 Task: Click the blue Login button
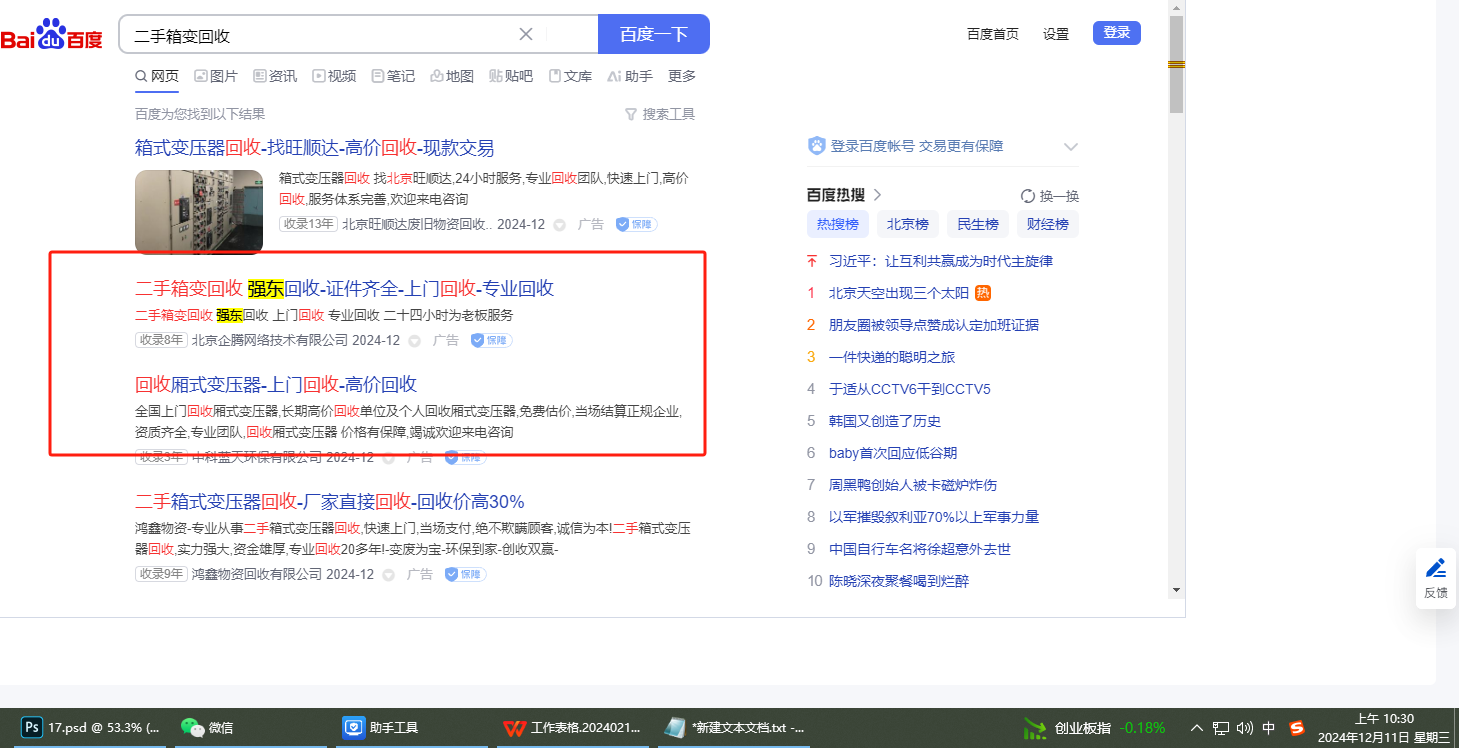[x=1116, y=33]
